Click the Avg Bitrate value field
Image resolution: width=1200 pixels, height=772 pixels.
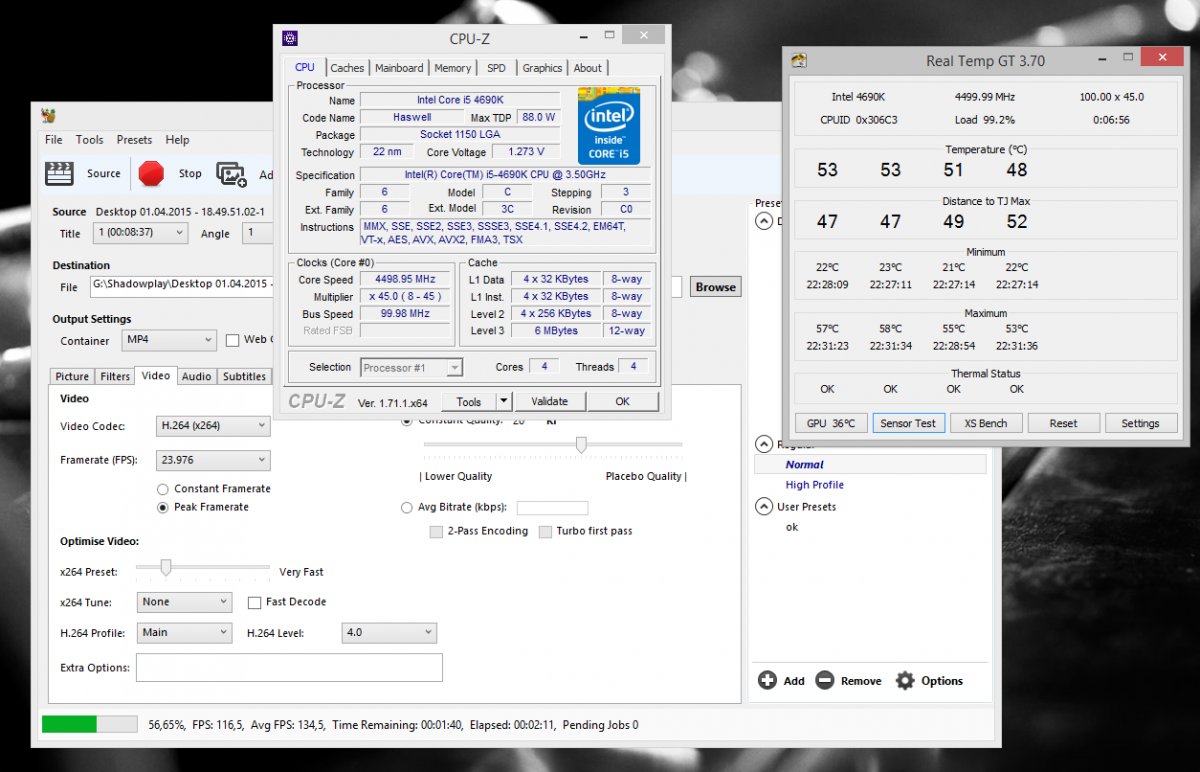click(552, 508)
